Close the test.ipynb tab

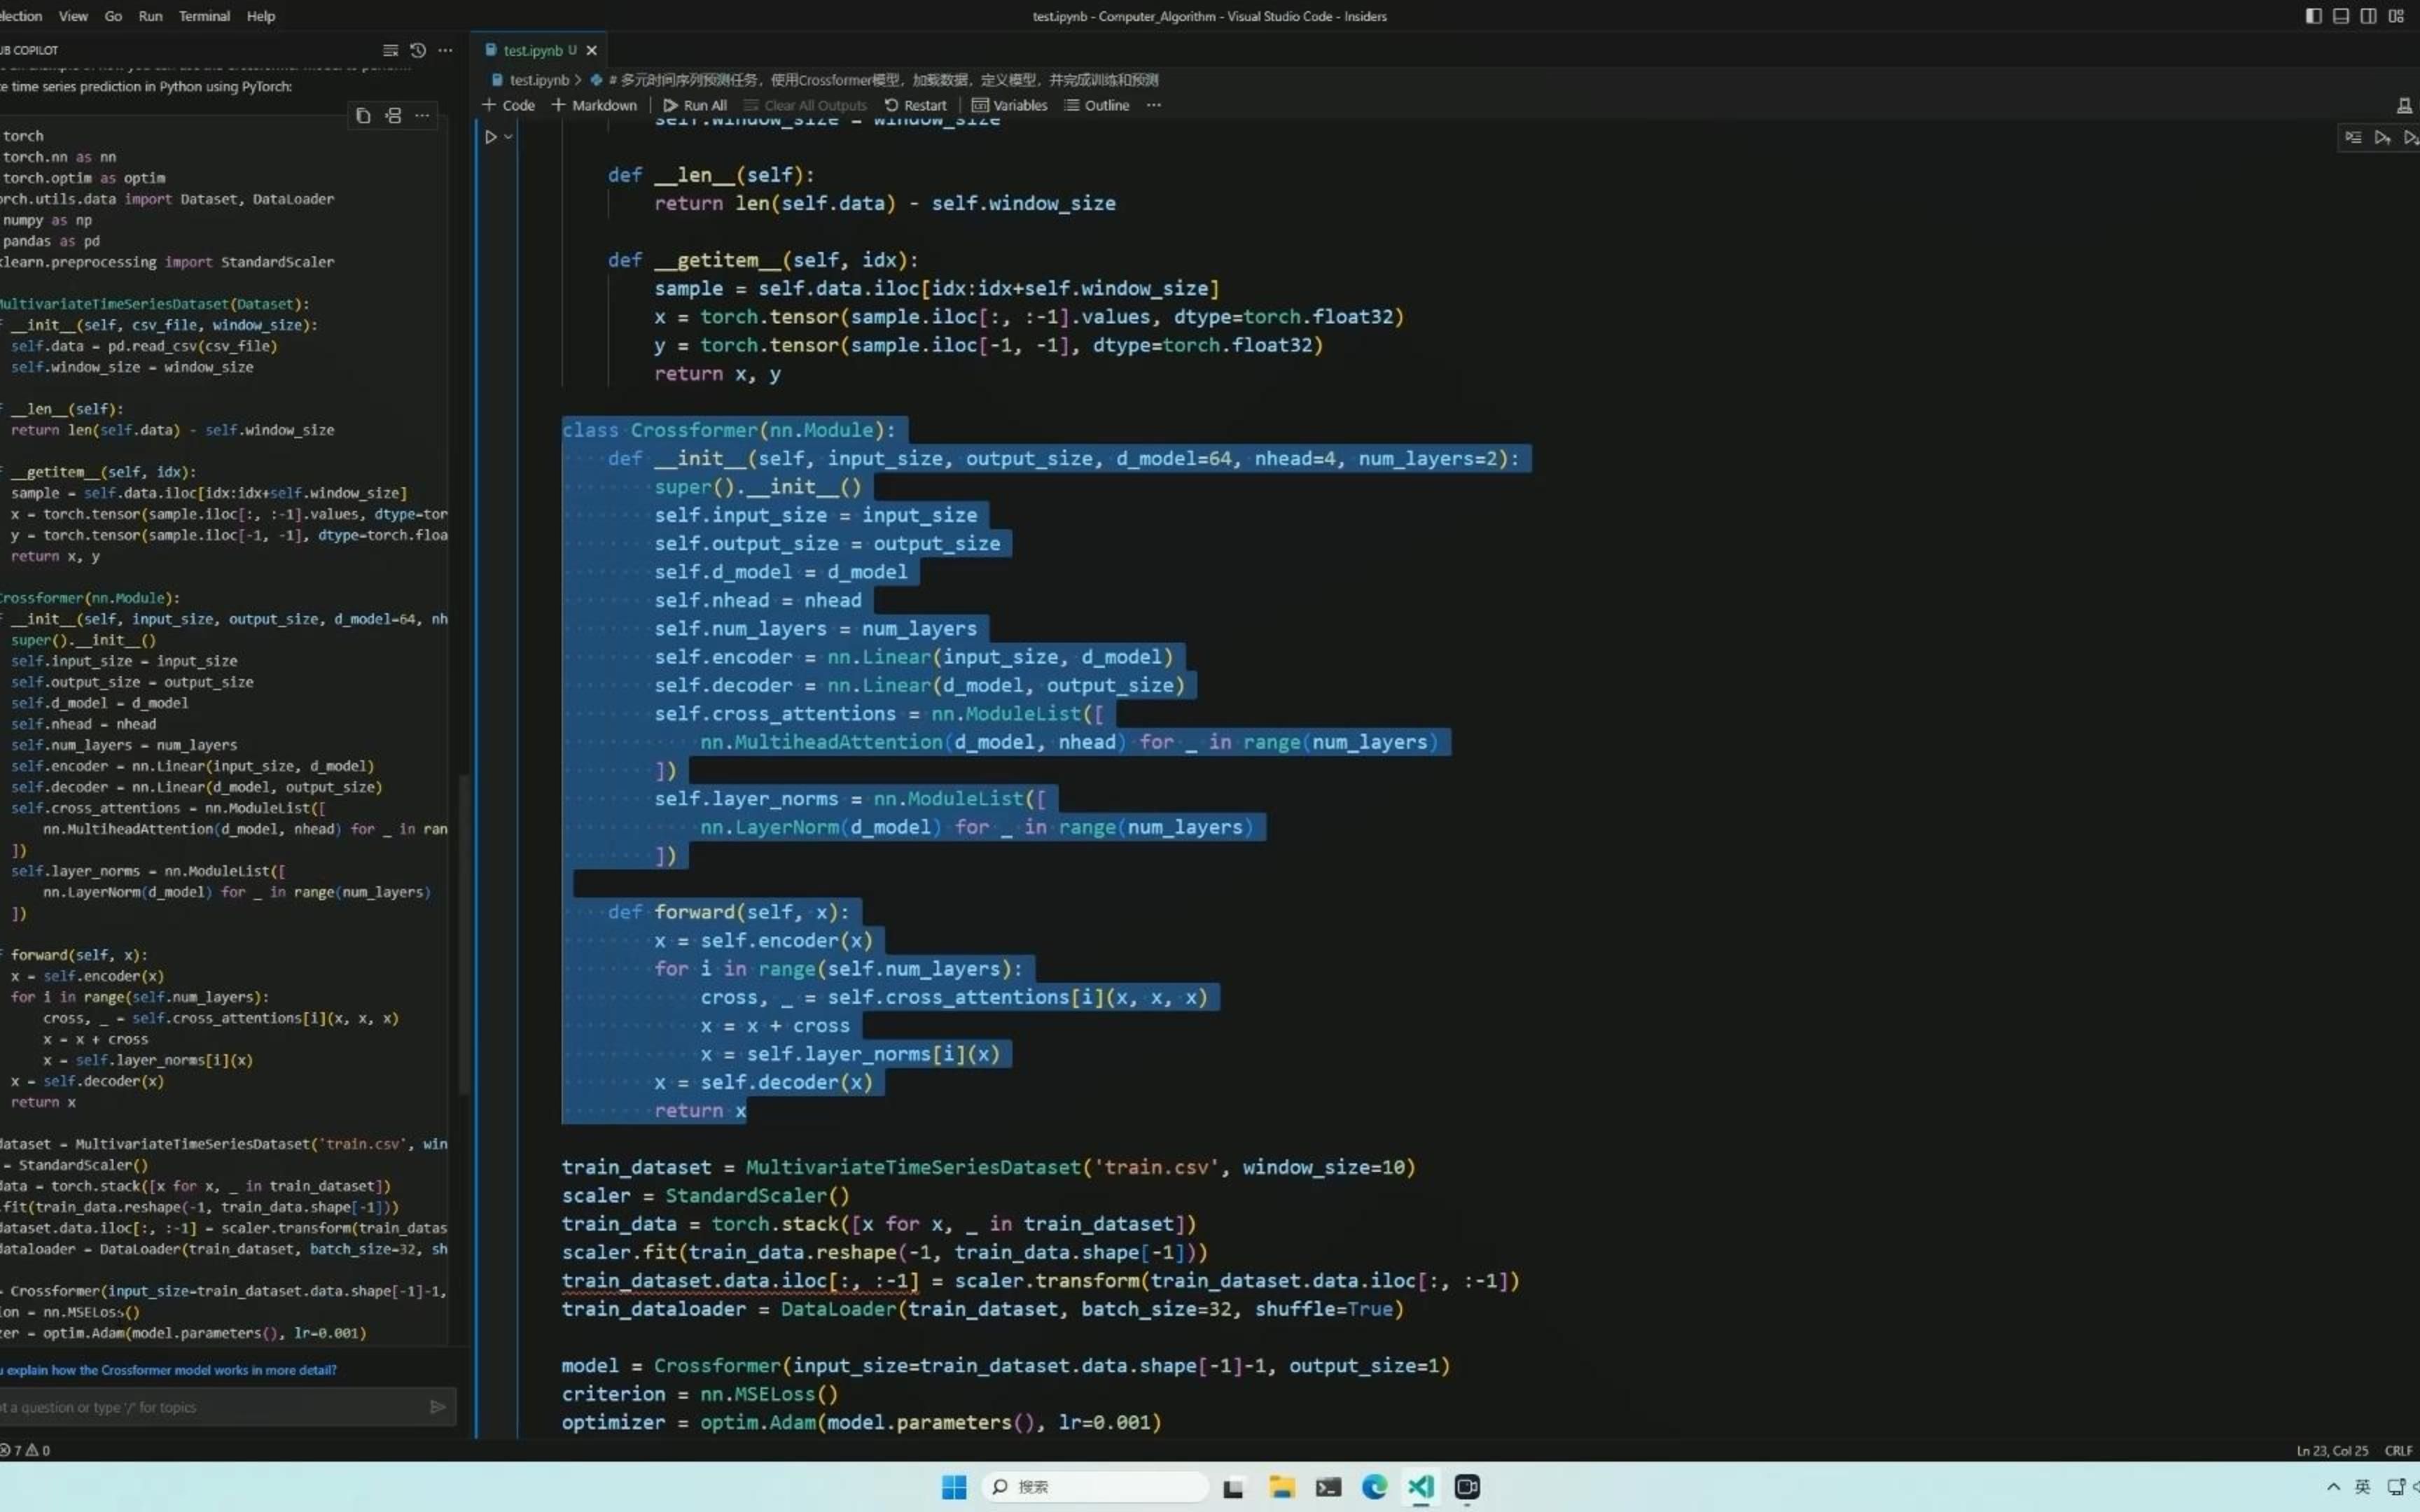(591, 50)
